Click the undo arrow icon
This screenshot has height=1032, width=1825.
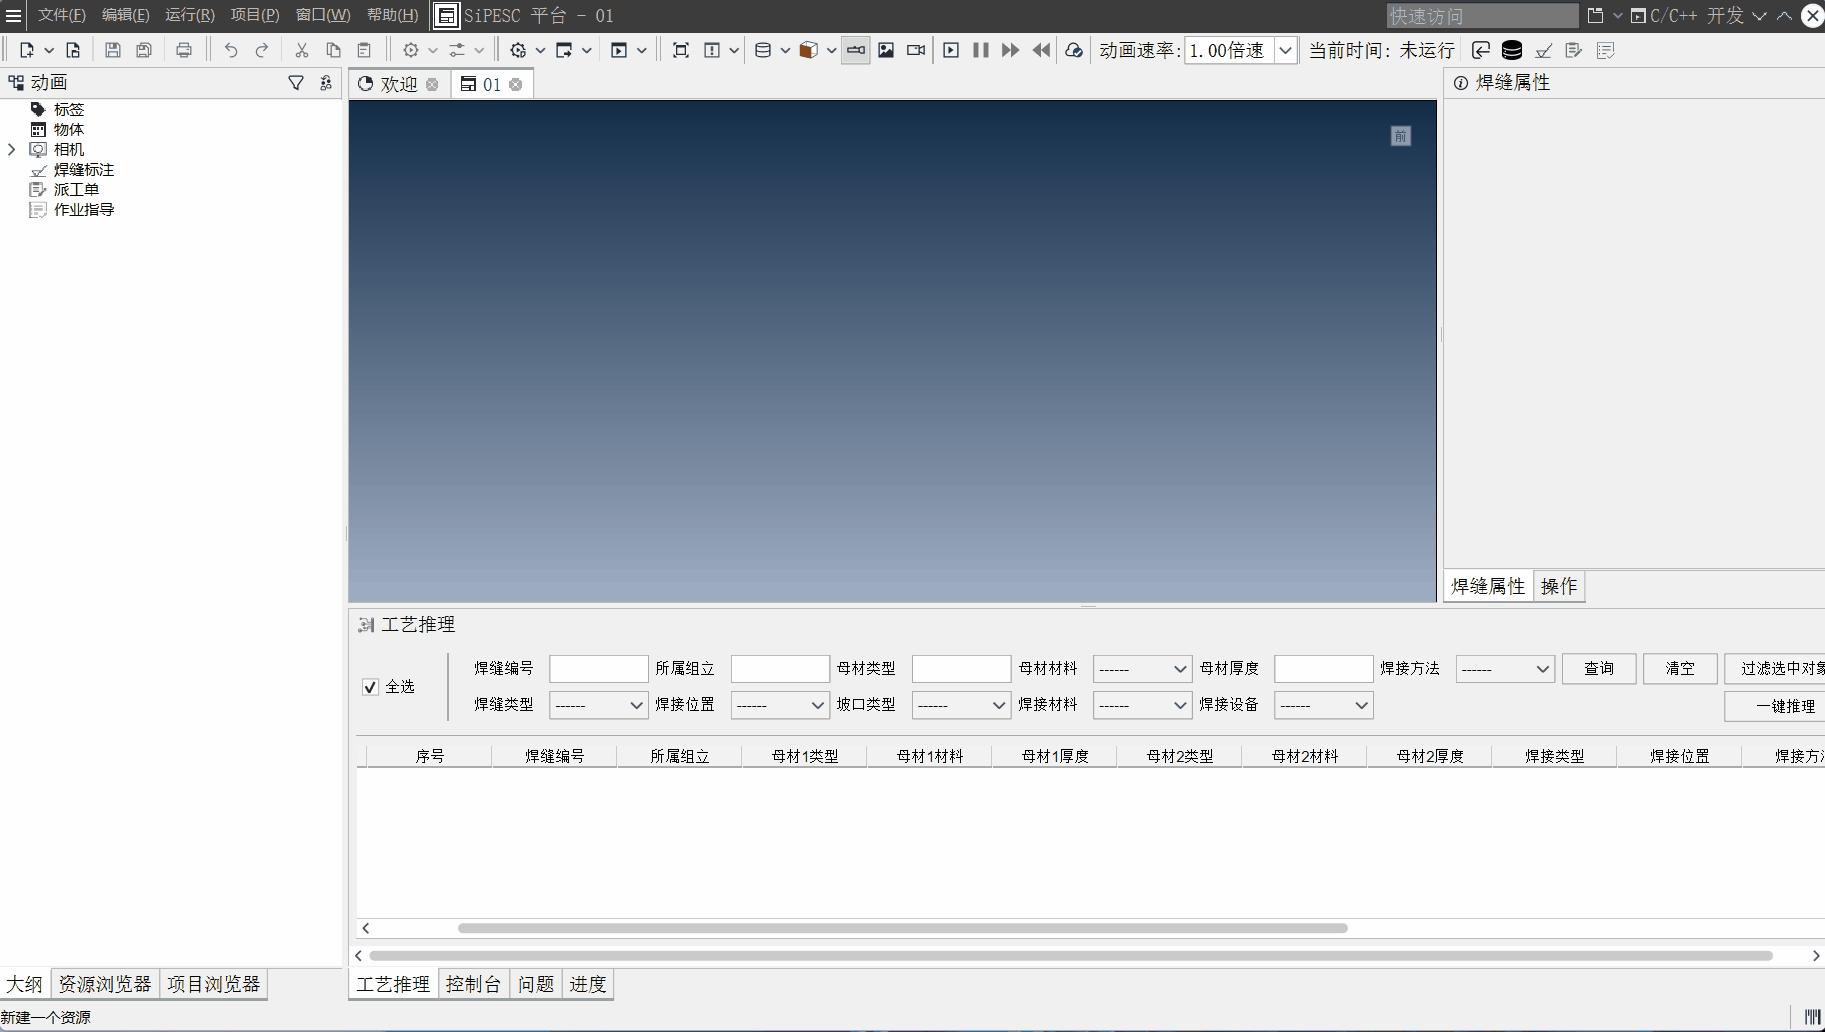(x=231, y=50)
